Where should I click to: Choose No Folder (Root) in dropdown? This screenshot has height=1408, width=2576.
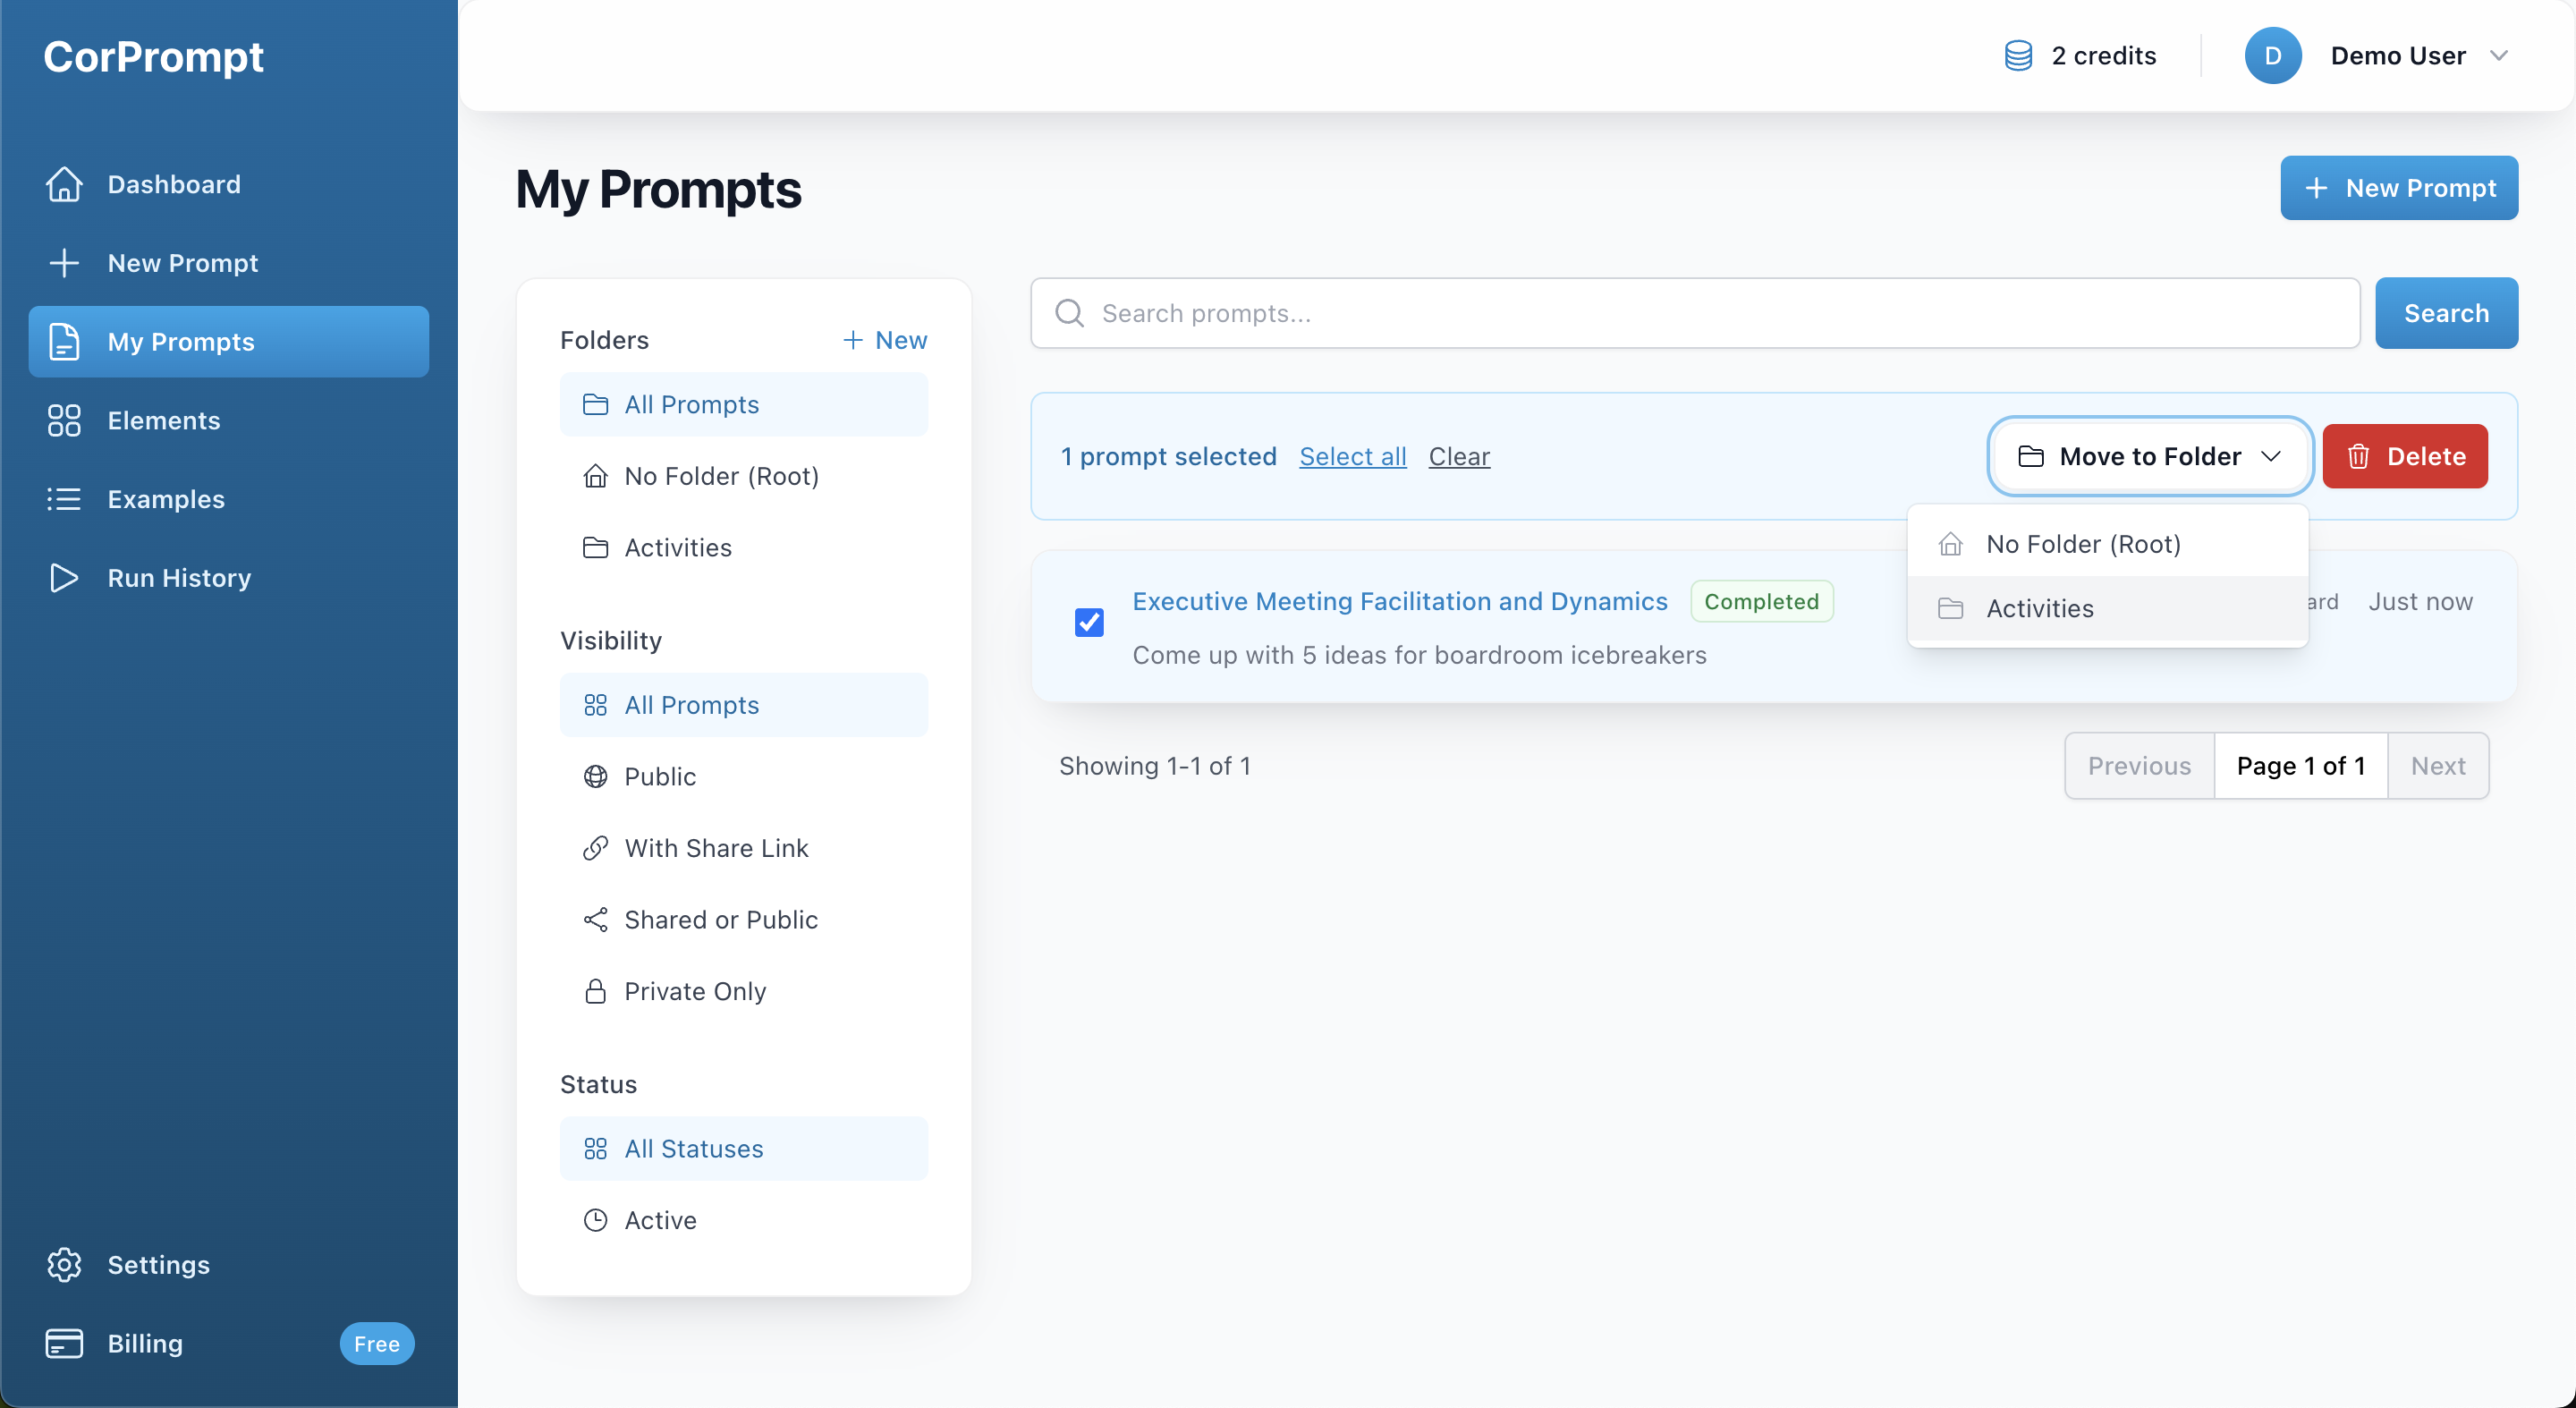pyautogui.click(x=2082, y=544)
